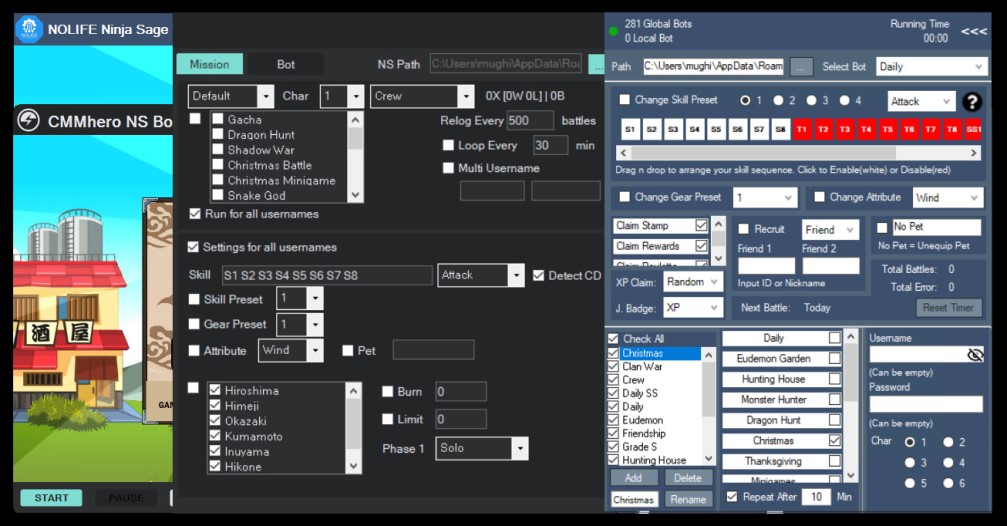Switch to the Mission tab
Screen dimensions: 1007x526
209,64
